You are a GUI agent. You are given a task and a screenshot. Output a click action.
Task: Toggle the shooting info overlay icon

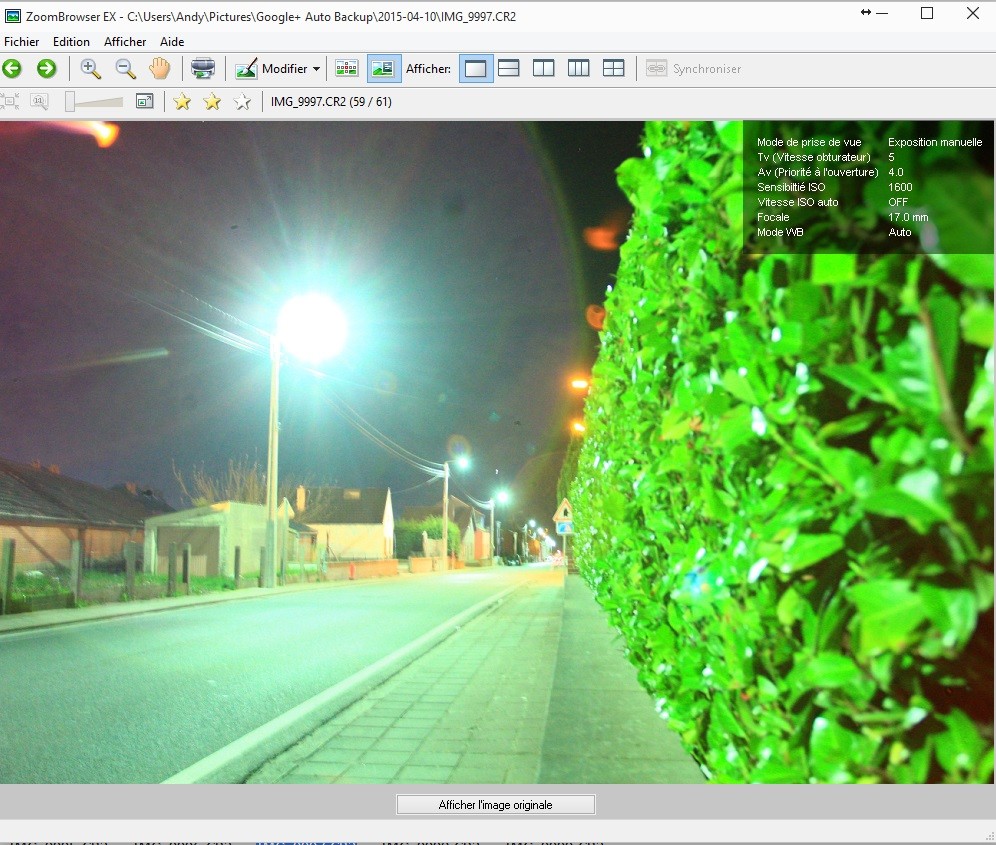(x=383, y=69)
